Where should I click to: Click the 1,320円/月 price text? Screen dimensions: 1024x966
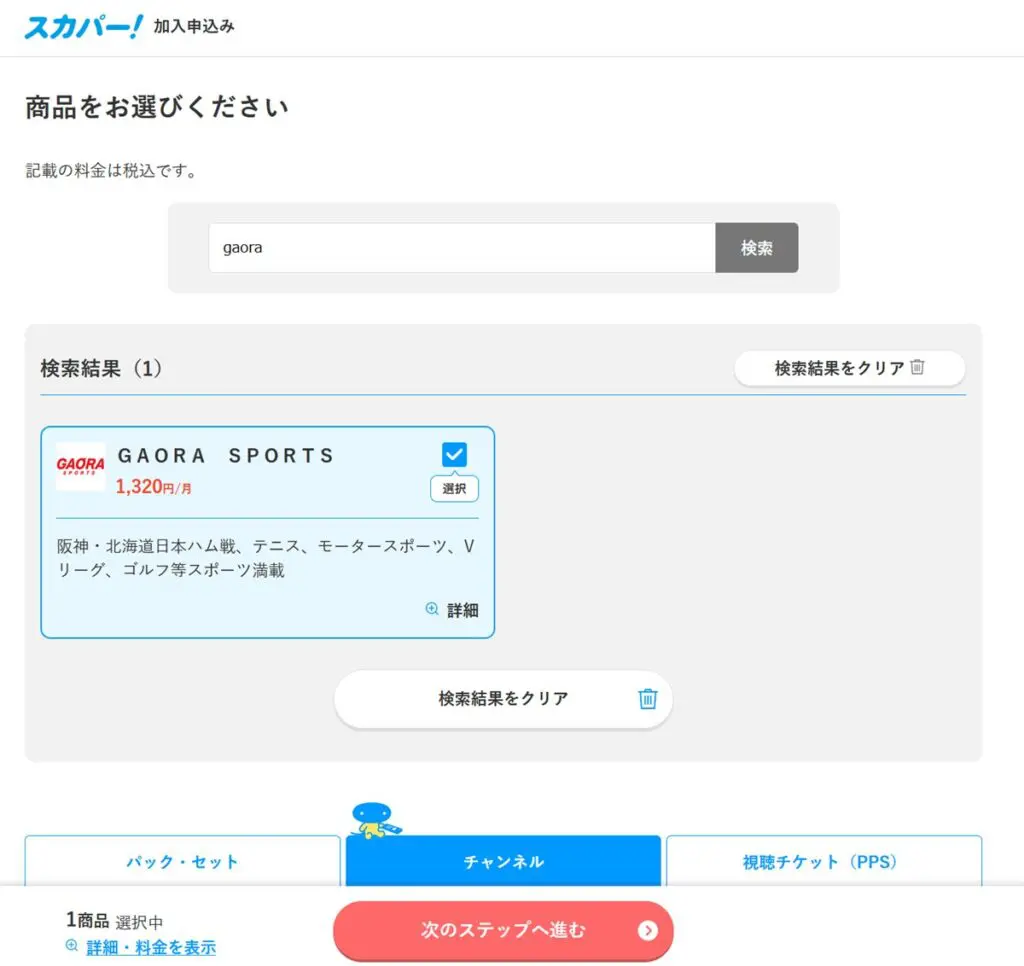[x=153, y=487]
